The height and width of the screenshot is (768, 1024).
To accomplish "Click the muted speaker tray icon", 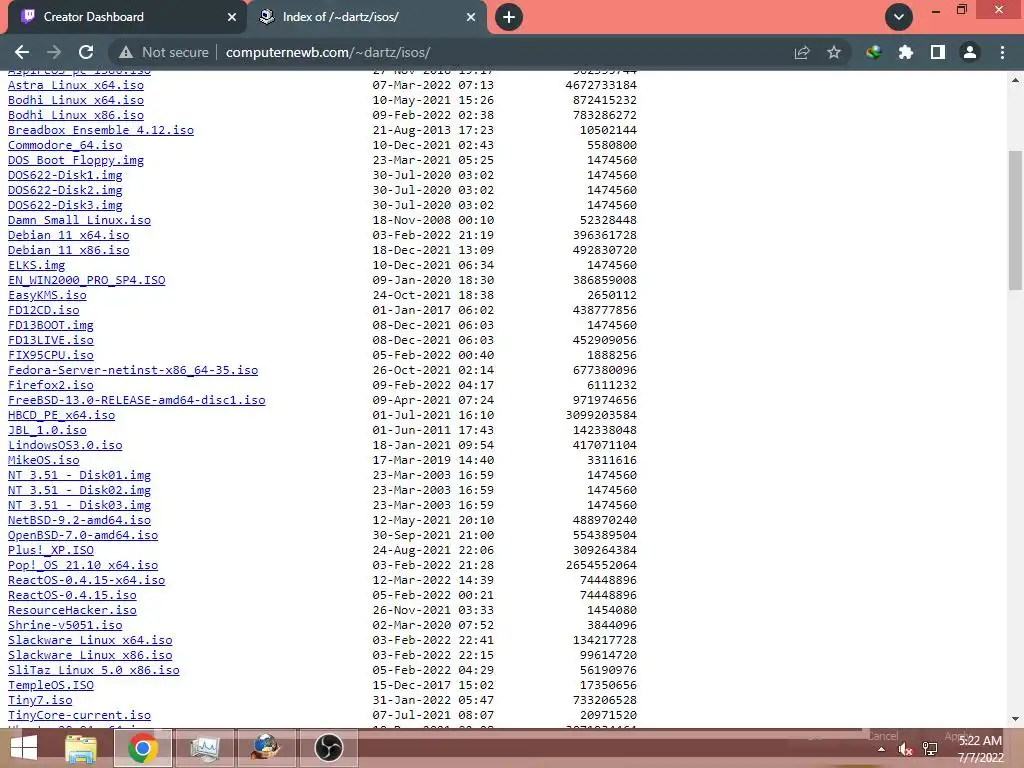I will pyautogui.click(x=905, y=750).
